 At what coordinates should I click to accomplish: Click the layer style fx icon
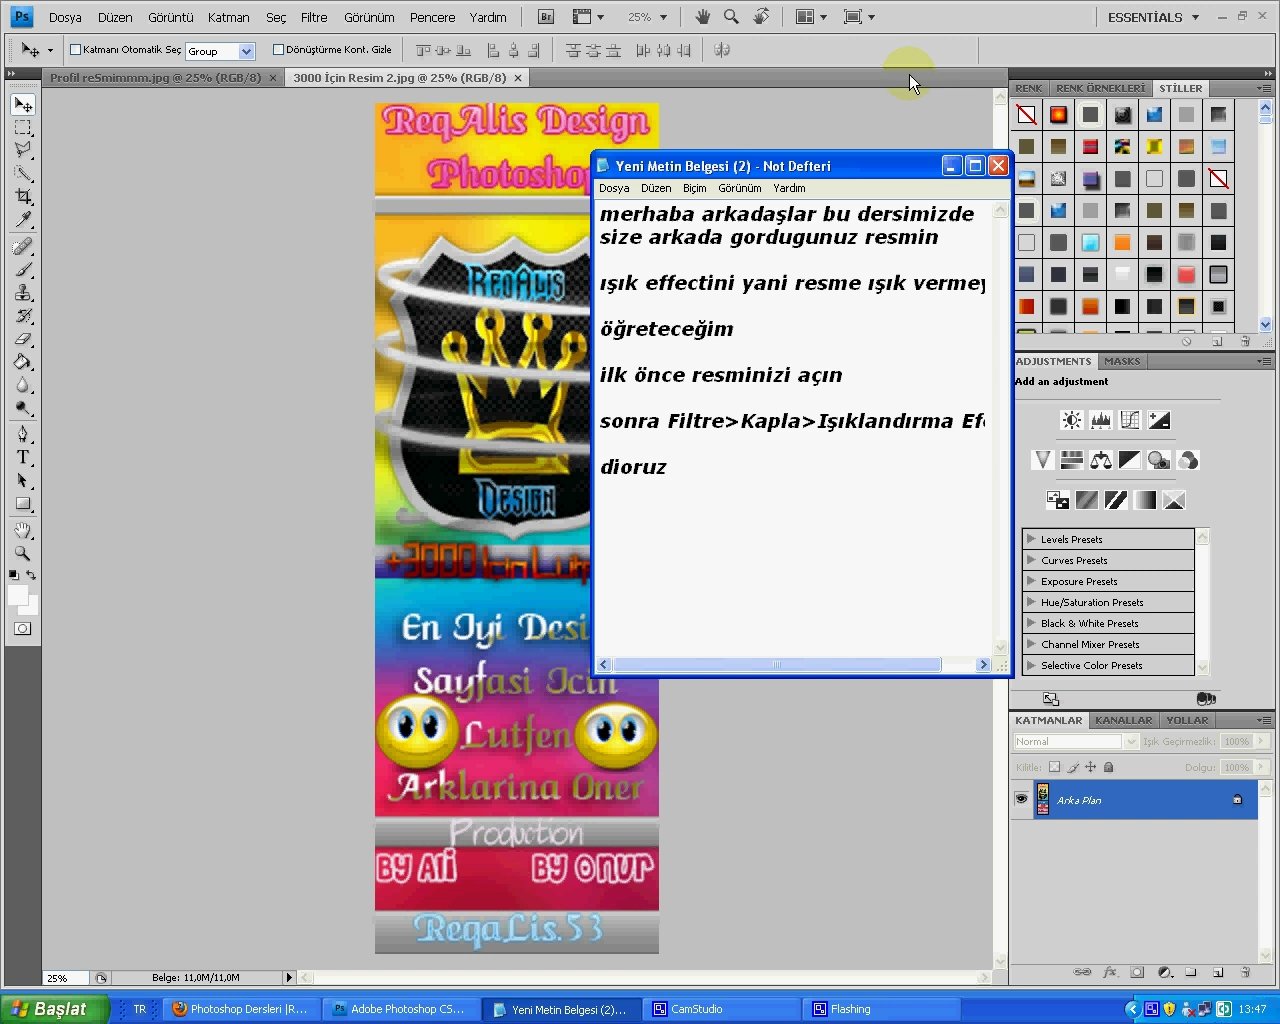[x=1110, y=971]
